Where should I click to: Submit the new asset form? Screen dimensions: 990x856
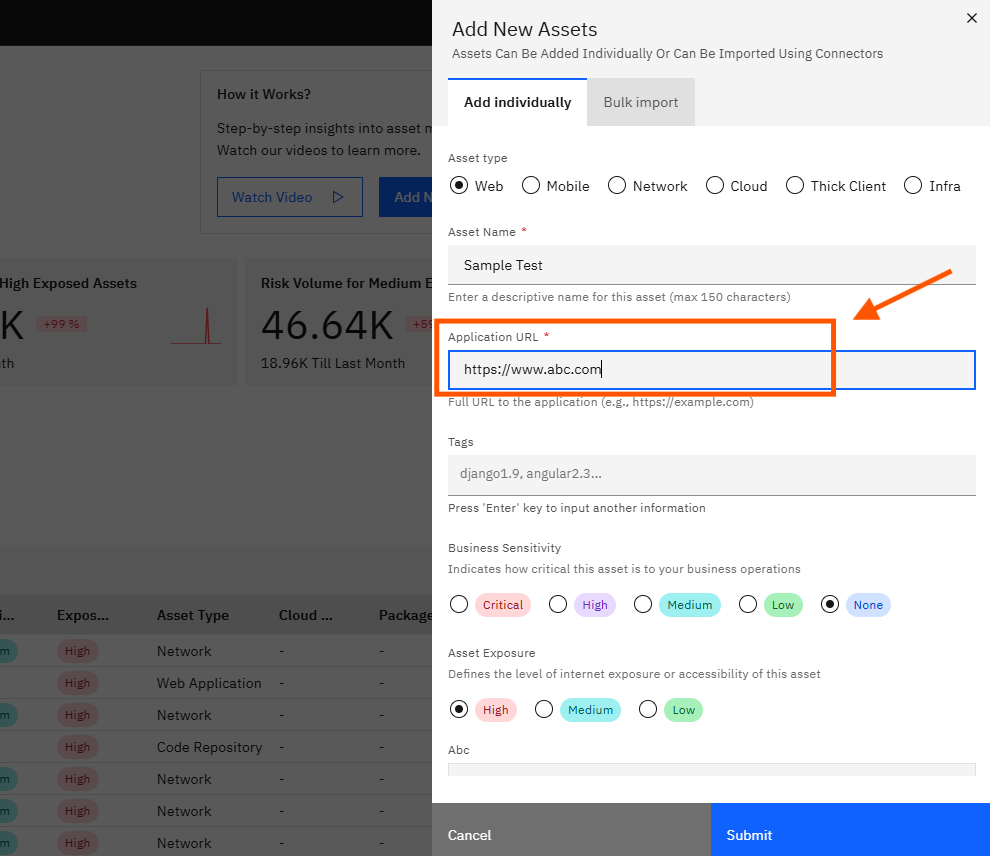click(x=850, y=829)
